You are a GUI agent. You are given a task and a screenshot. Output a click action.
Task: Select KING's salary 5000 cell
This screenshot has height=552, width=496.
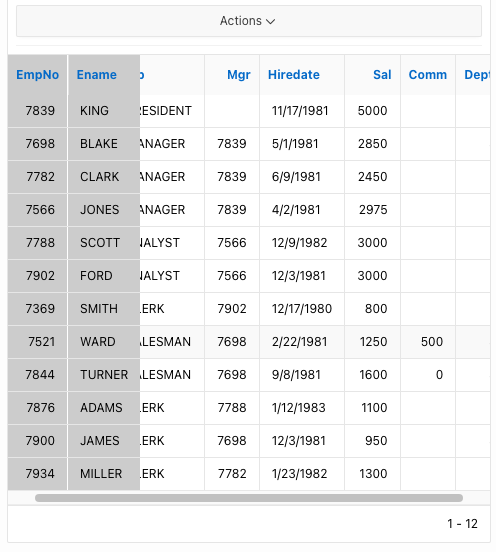372,111
